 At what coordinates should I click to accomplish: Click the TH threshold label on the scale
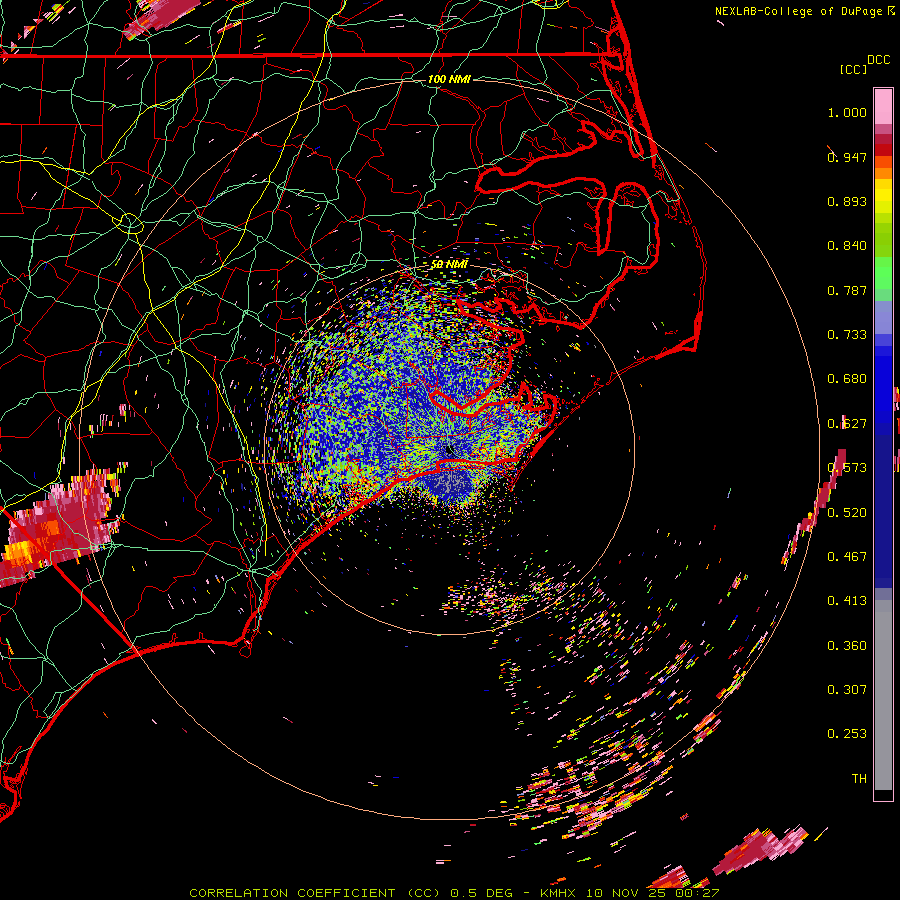pos(859,779)
